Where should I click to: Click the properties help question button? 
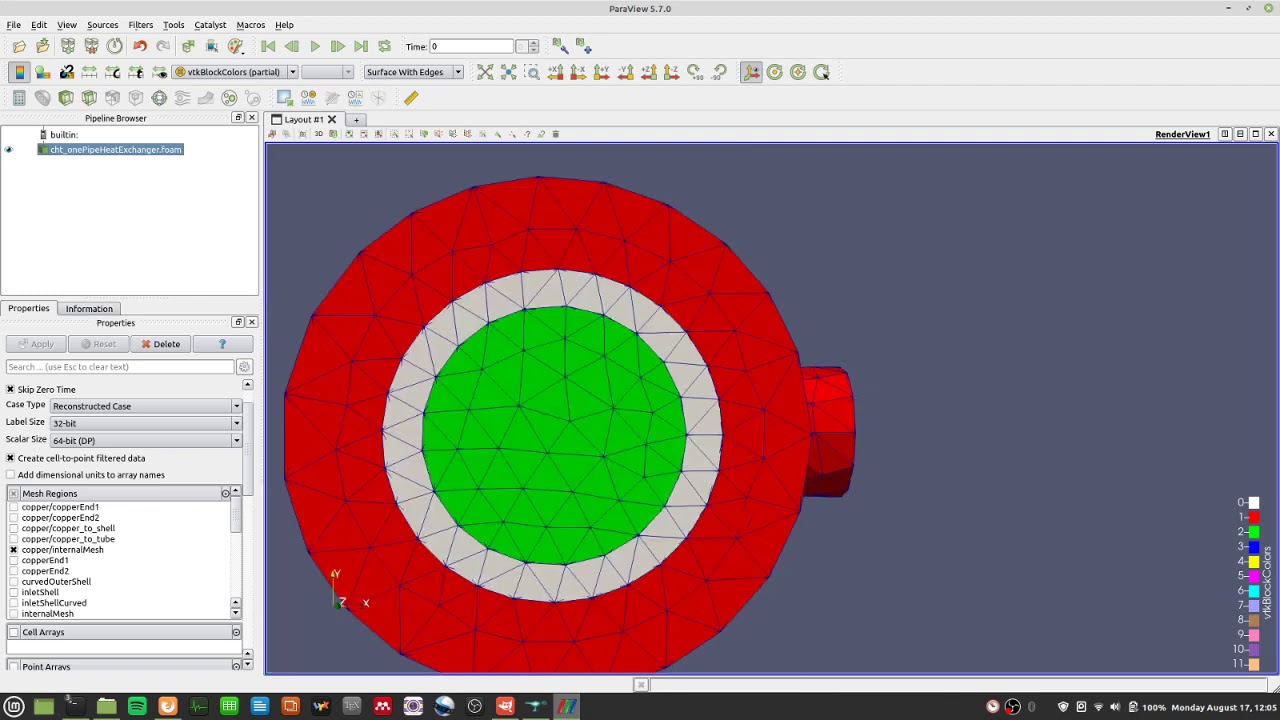tap(222, 344)
